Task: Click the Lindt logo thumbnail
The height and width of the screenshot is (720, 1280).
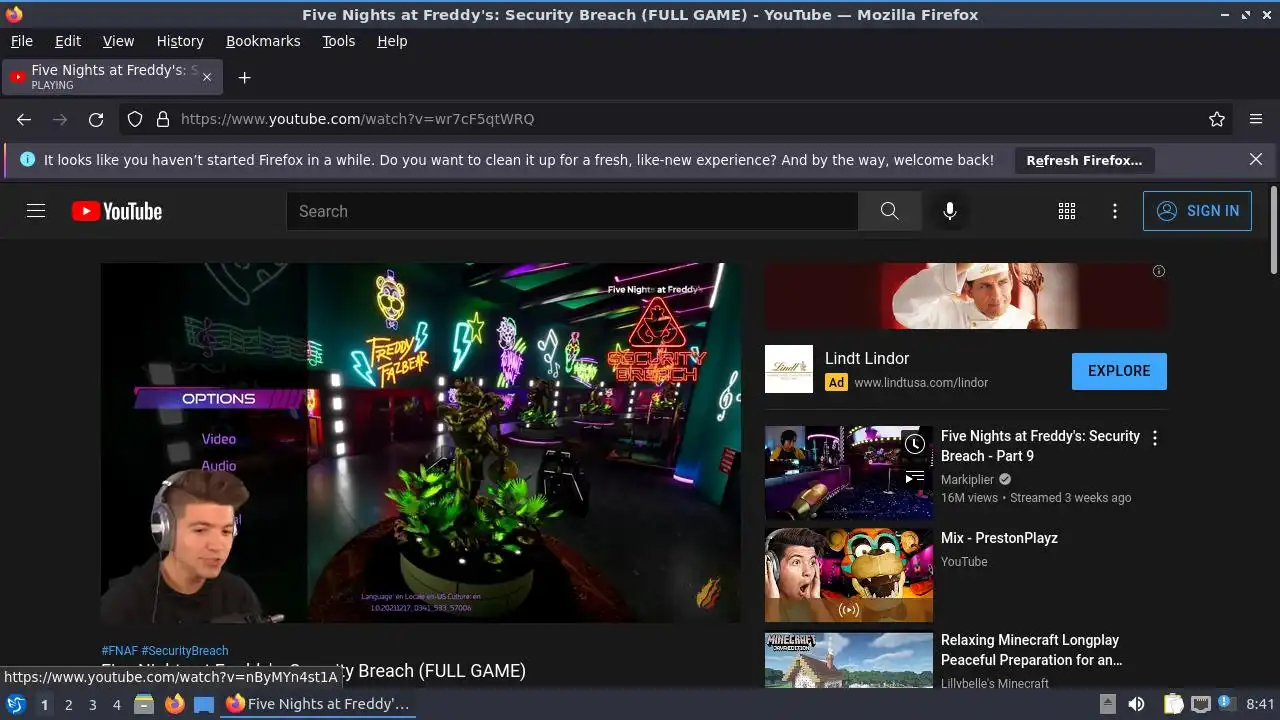Action: pyautogui.click(x=789, y=369)
